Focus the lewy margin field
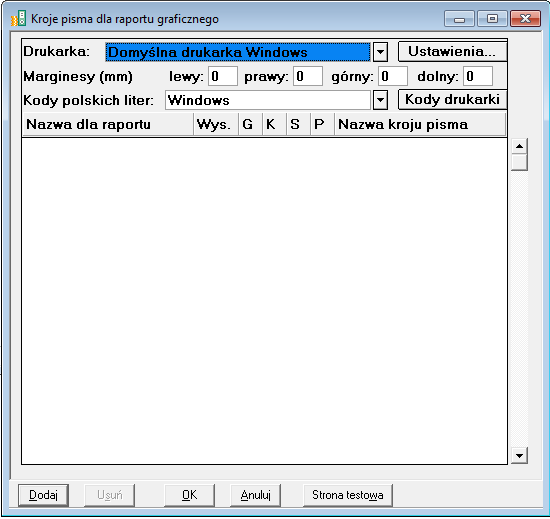 point(223,76)
